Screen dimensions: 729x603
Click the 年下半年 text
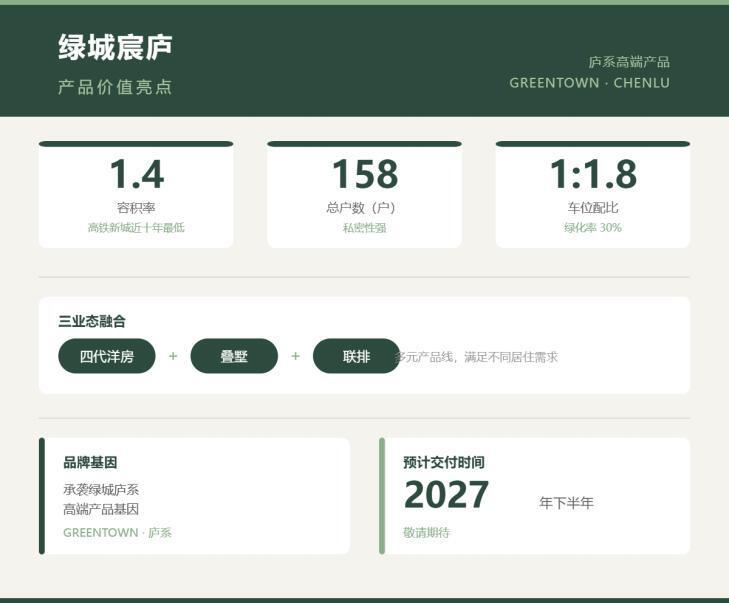[566, 503]
